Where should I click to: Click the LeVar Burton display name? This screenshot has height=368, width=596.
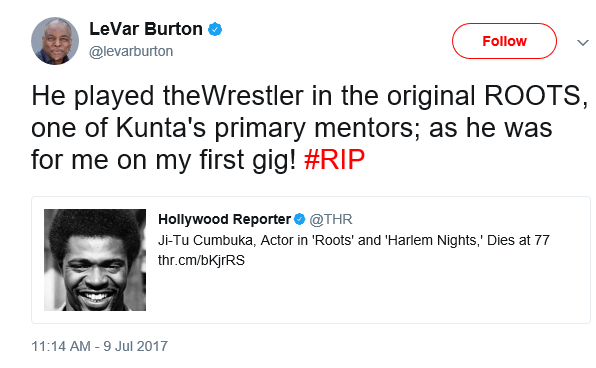[x=146, y=29]
